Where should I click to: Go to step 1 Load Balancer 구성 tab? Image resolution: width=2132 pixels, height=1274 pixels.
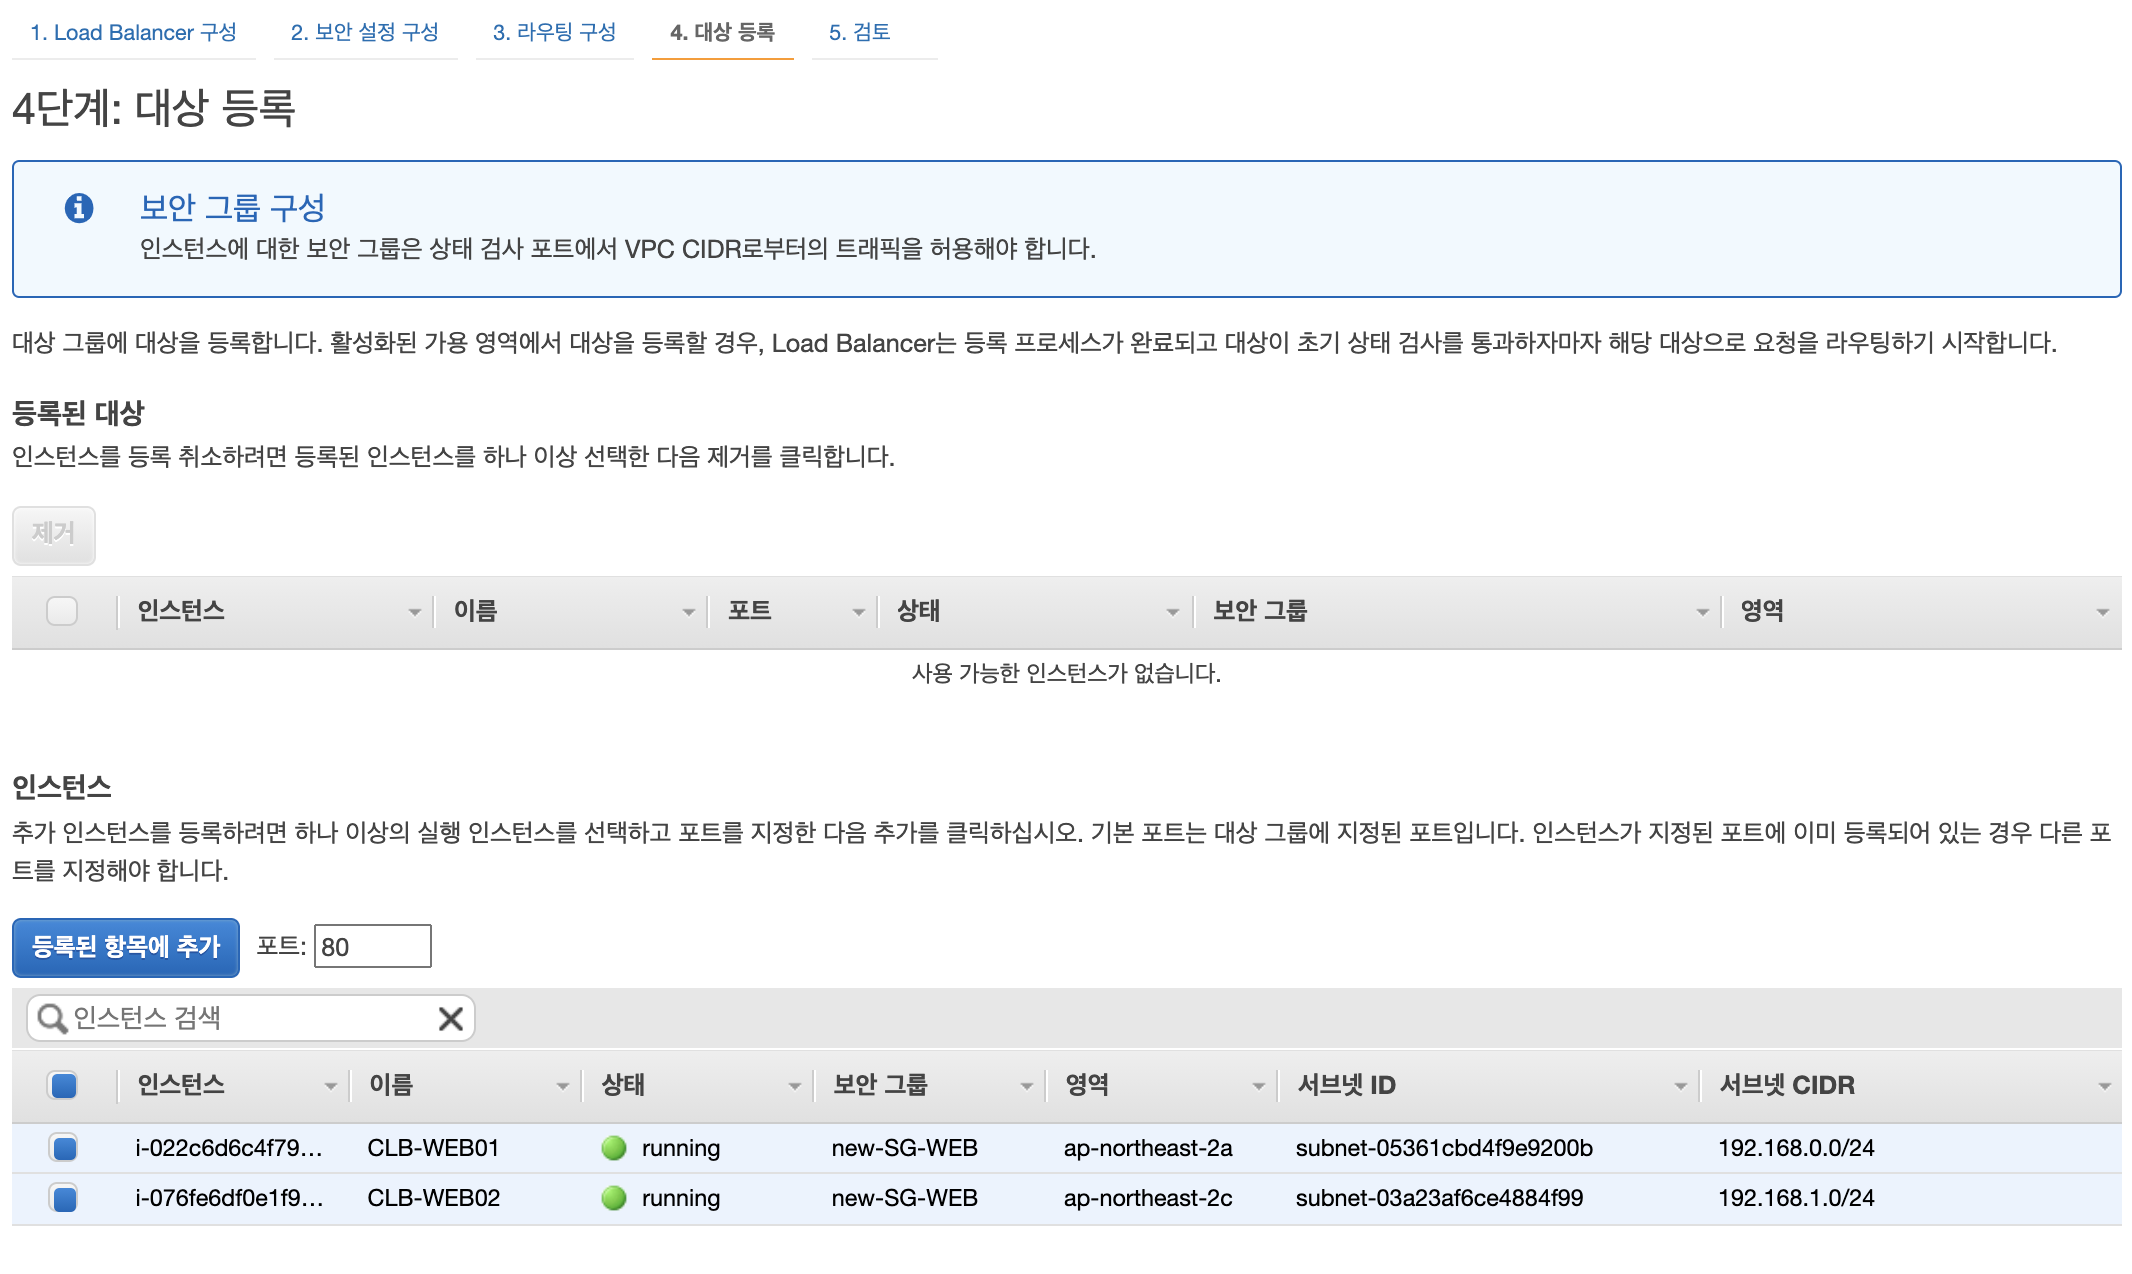coord(133,32)
